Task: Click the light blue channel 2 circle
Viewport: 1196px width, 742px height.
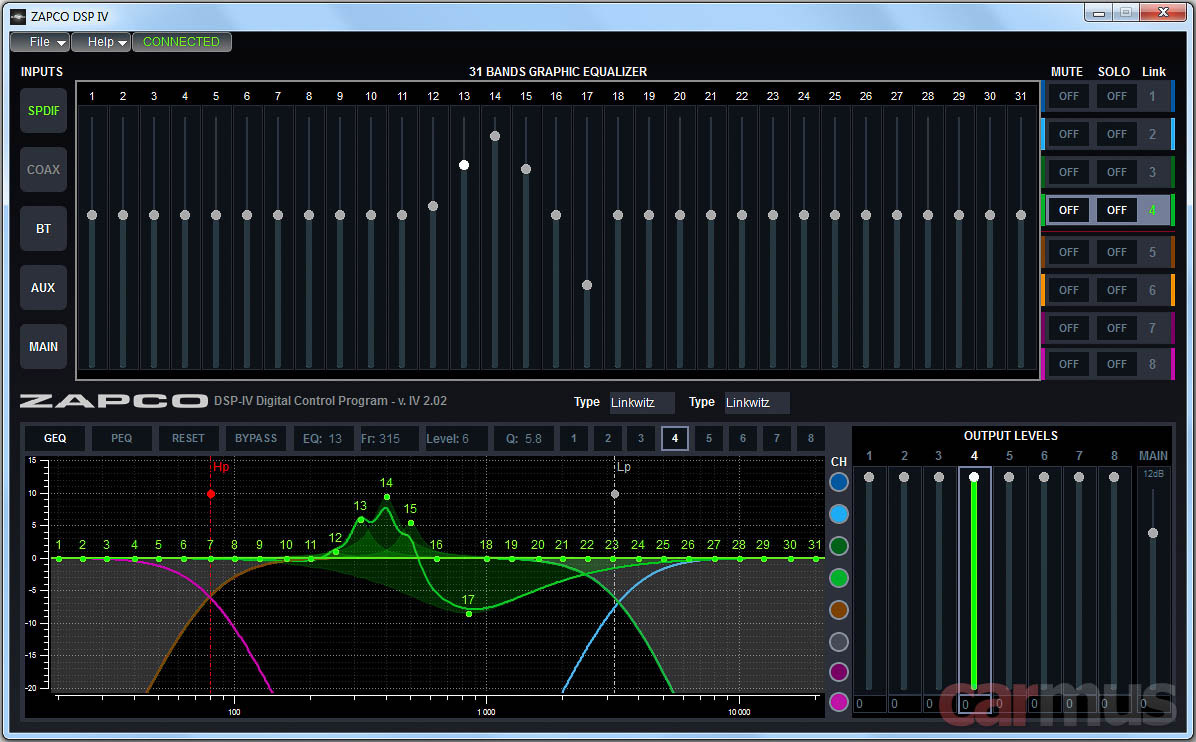Action: (838, 514)
